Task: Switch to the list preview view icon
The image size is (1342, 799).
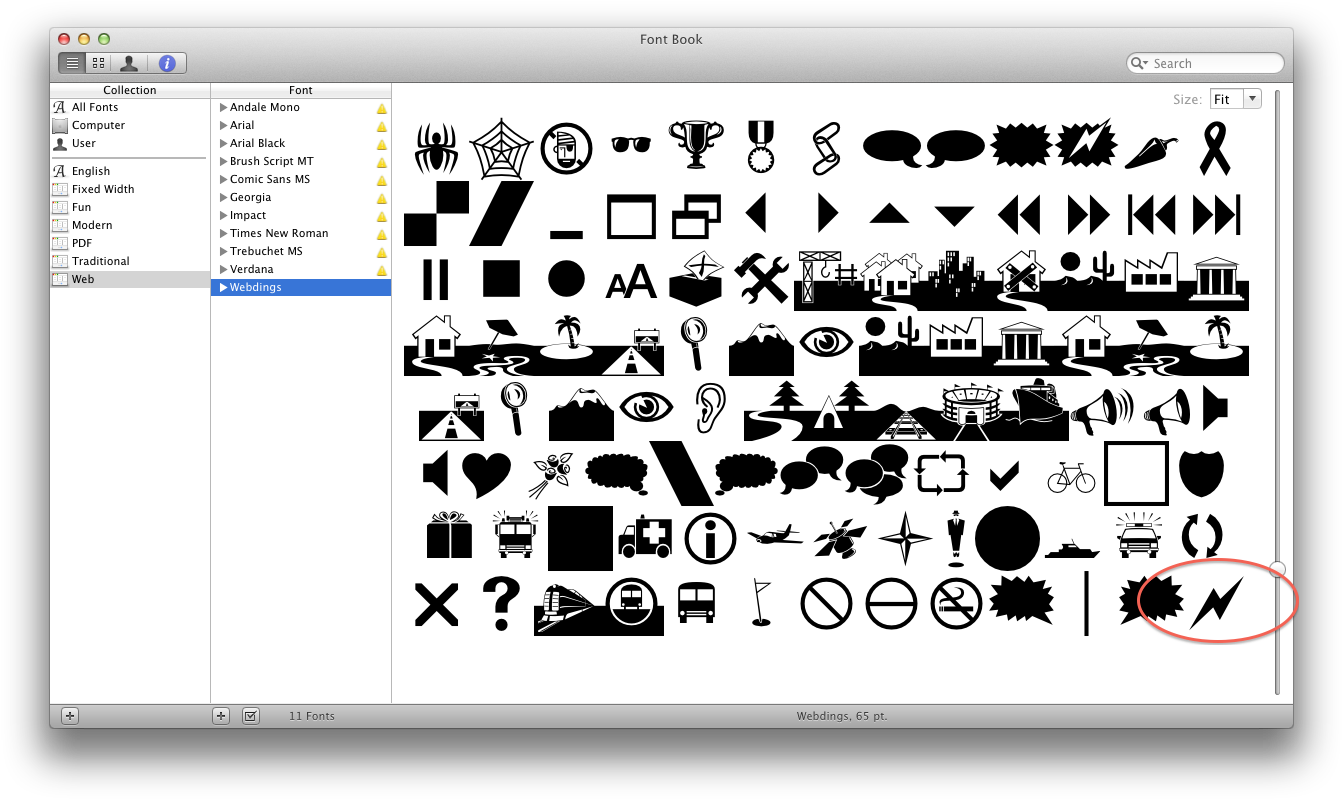Action: coord(72,63)
